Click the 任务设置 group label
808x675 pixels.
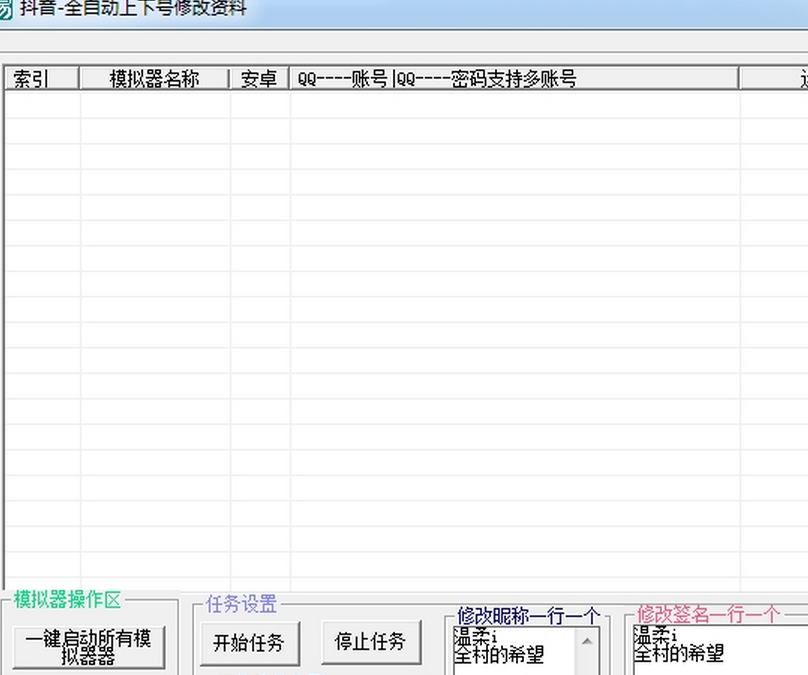click(241, 604)
